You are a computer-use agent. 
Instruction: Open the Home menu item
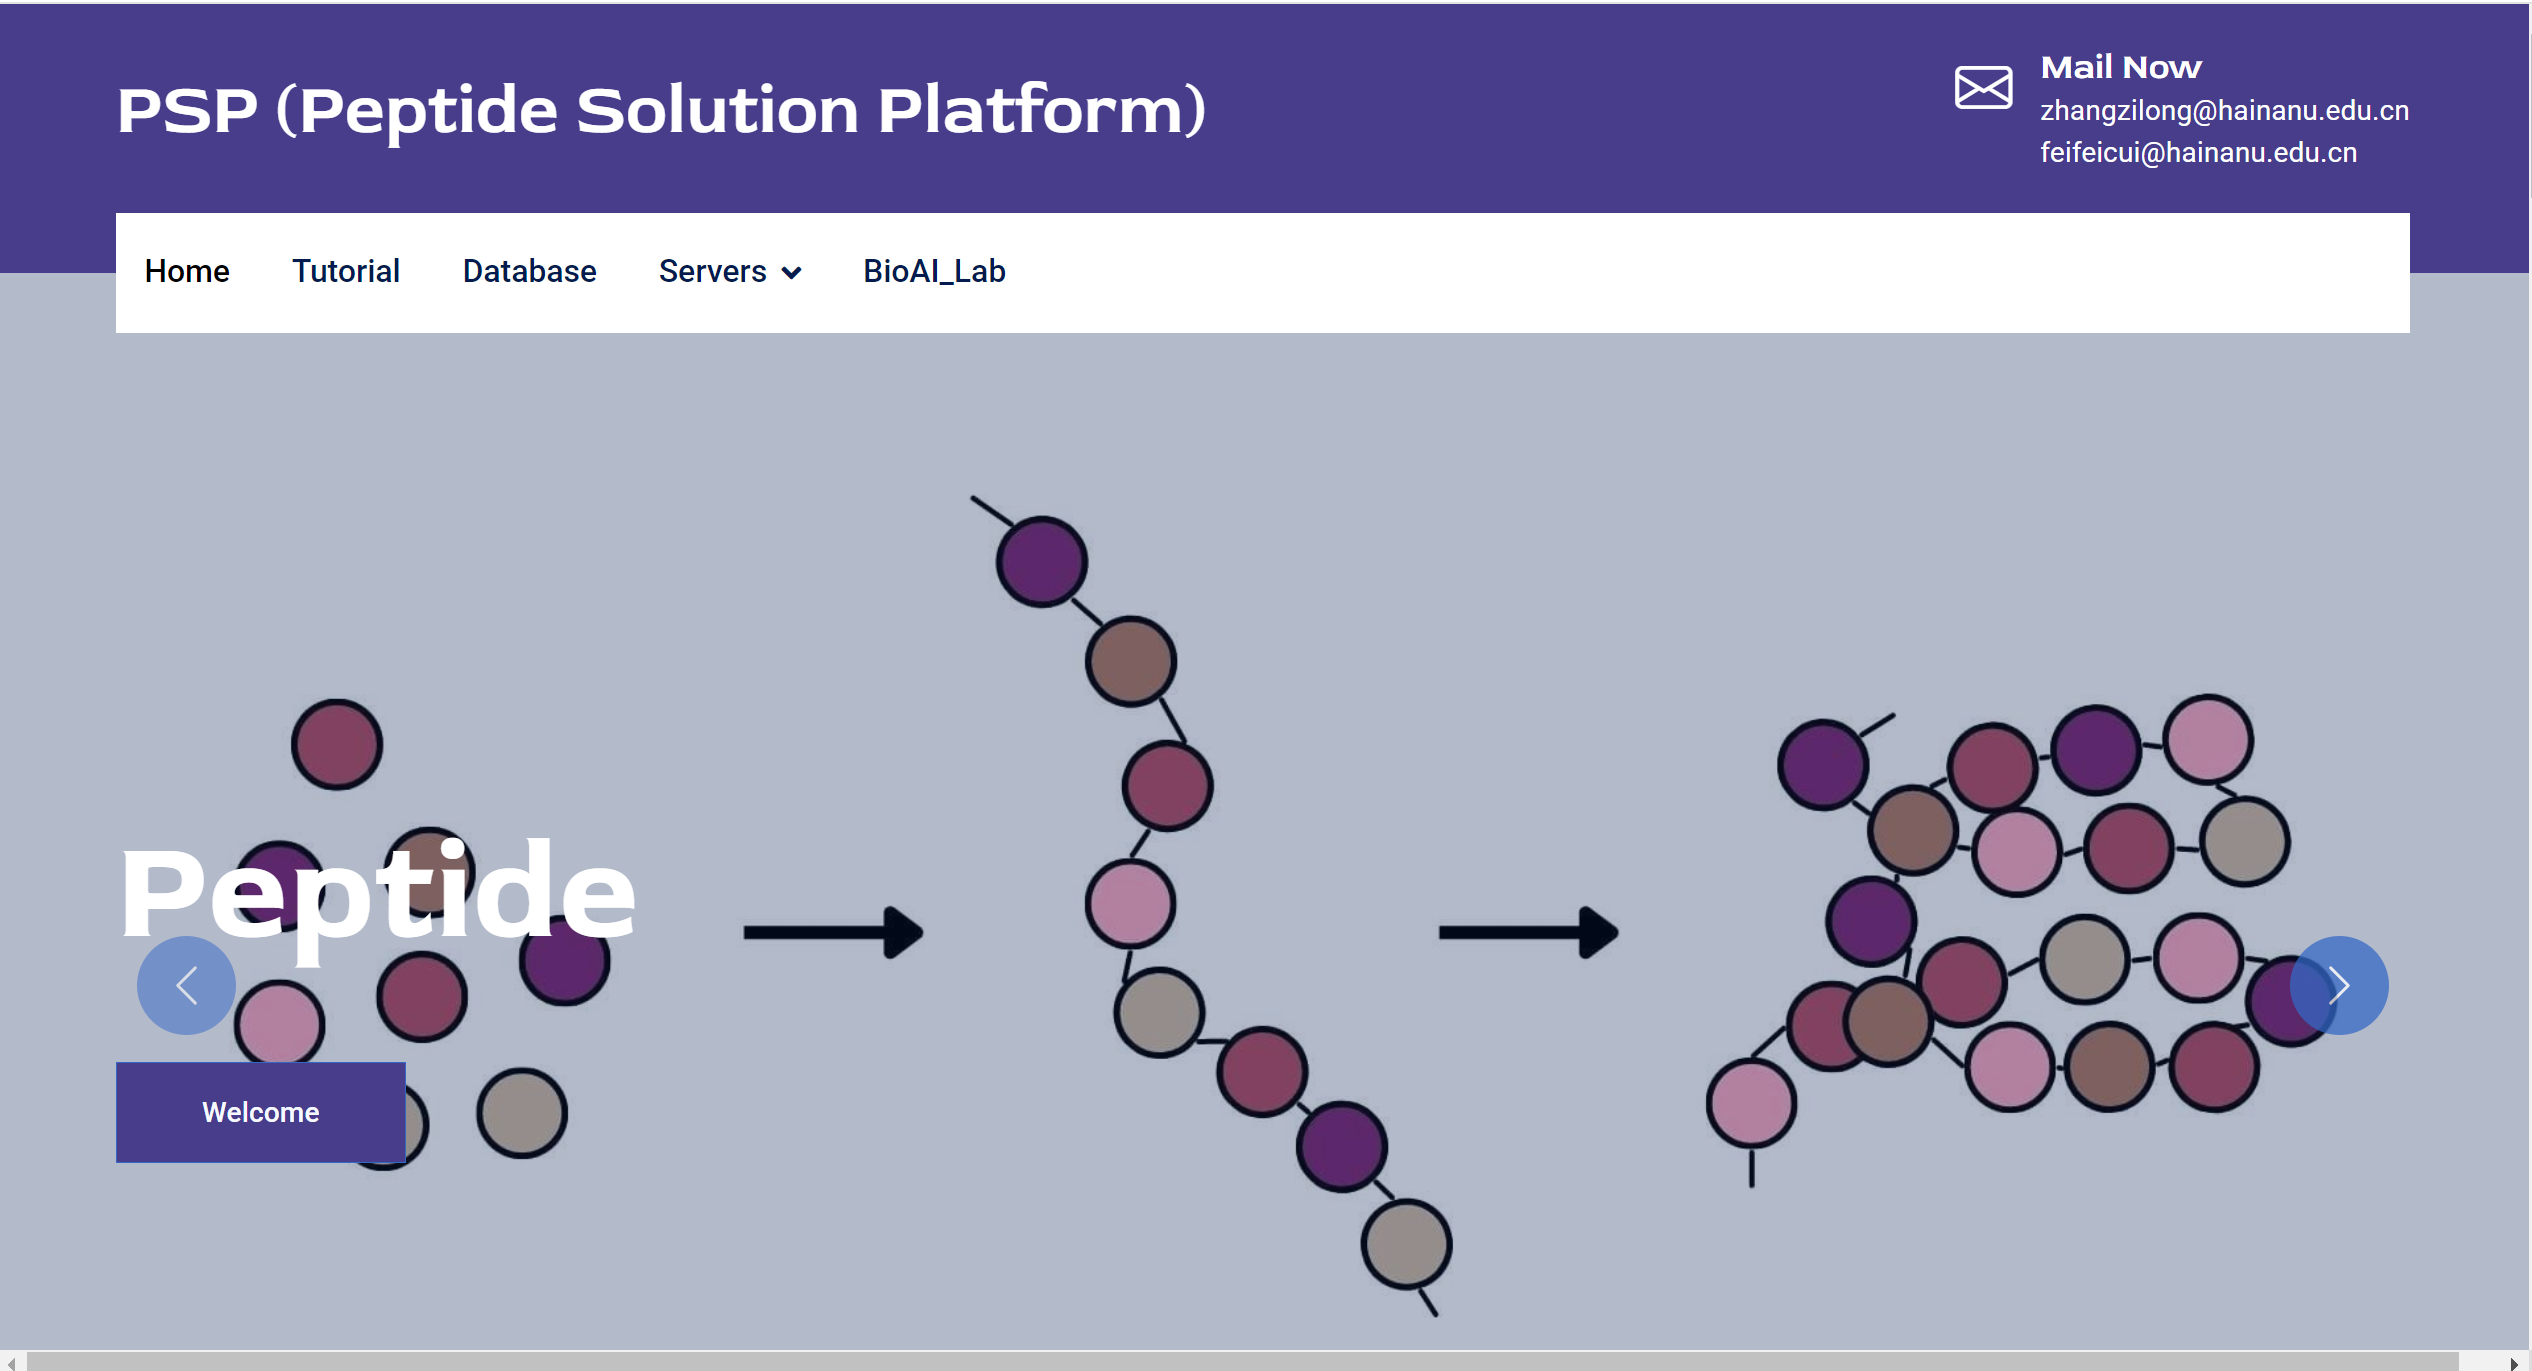point(187,272)
